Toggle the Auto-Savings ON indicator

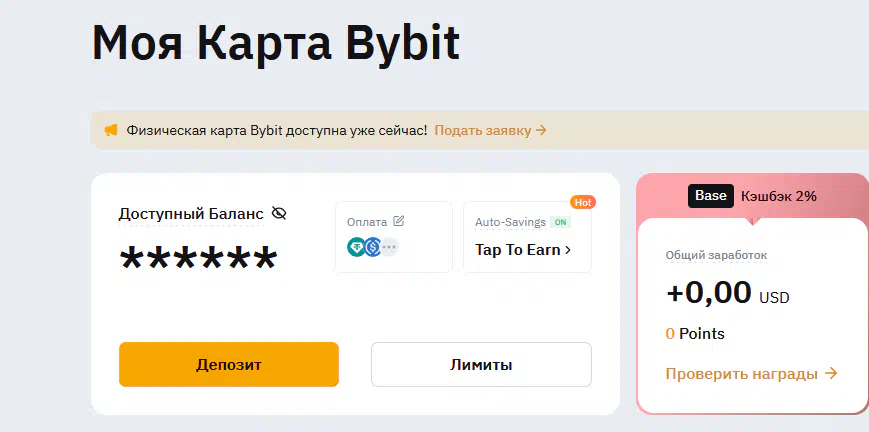point(560,222)
